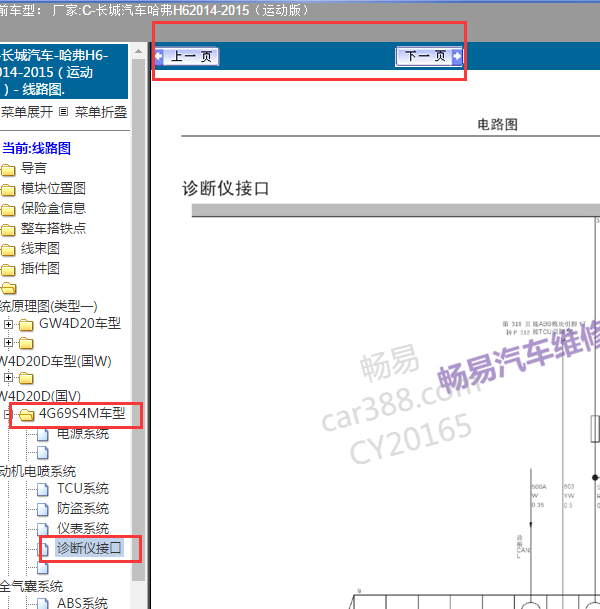The image size is (600, 609).
Task: Click folder icon next to 插件图
Action: pos(8,270)
